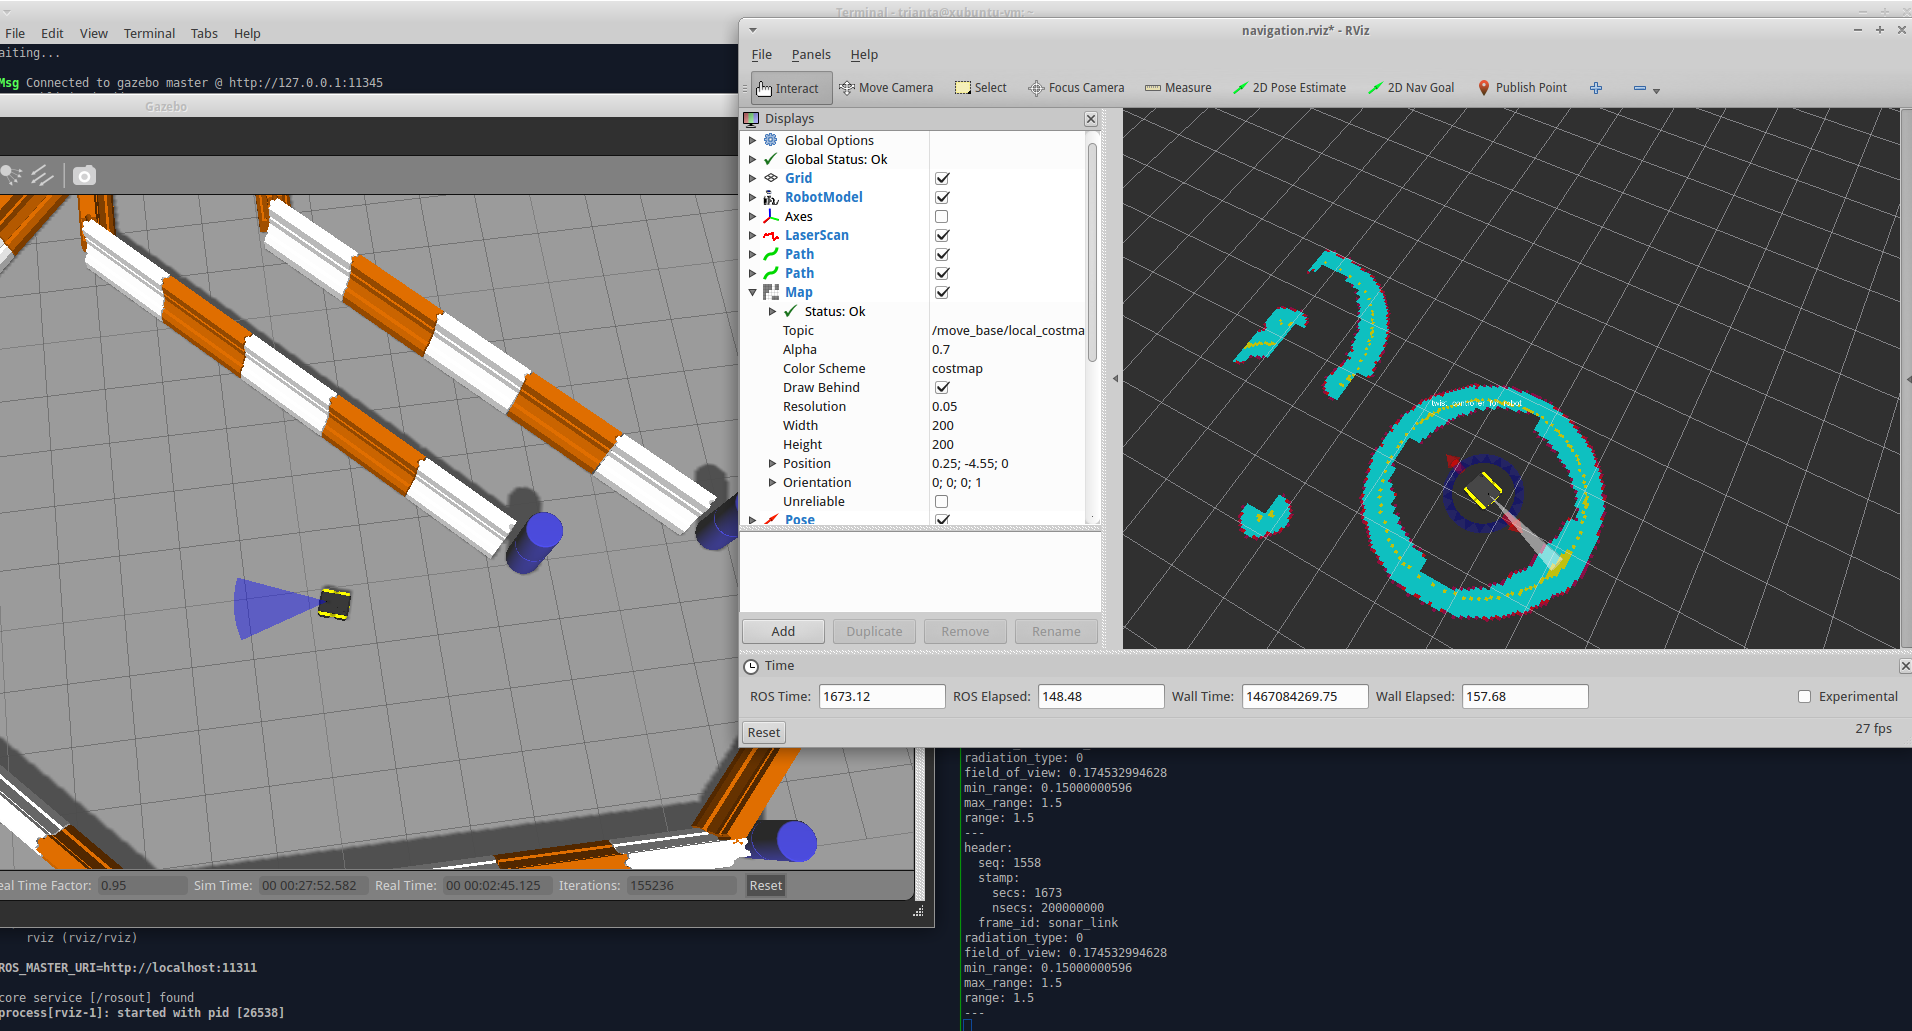Expand the Grid display properties
The height and width of the screenshot is (1031, 1912).
tap(753, 178)
